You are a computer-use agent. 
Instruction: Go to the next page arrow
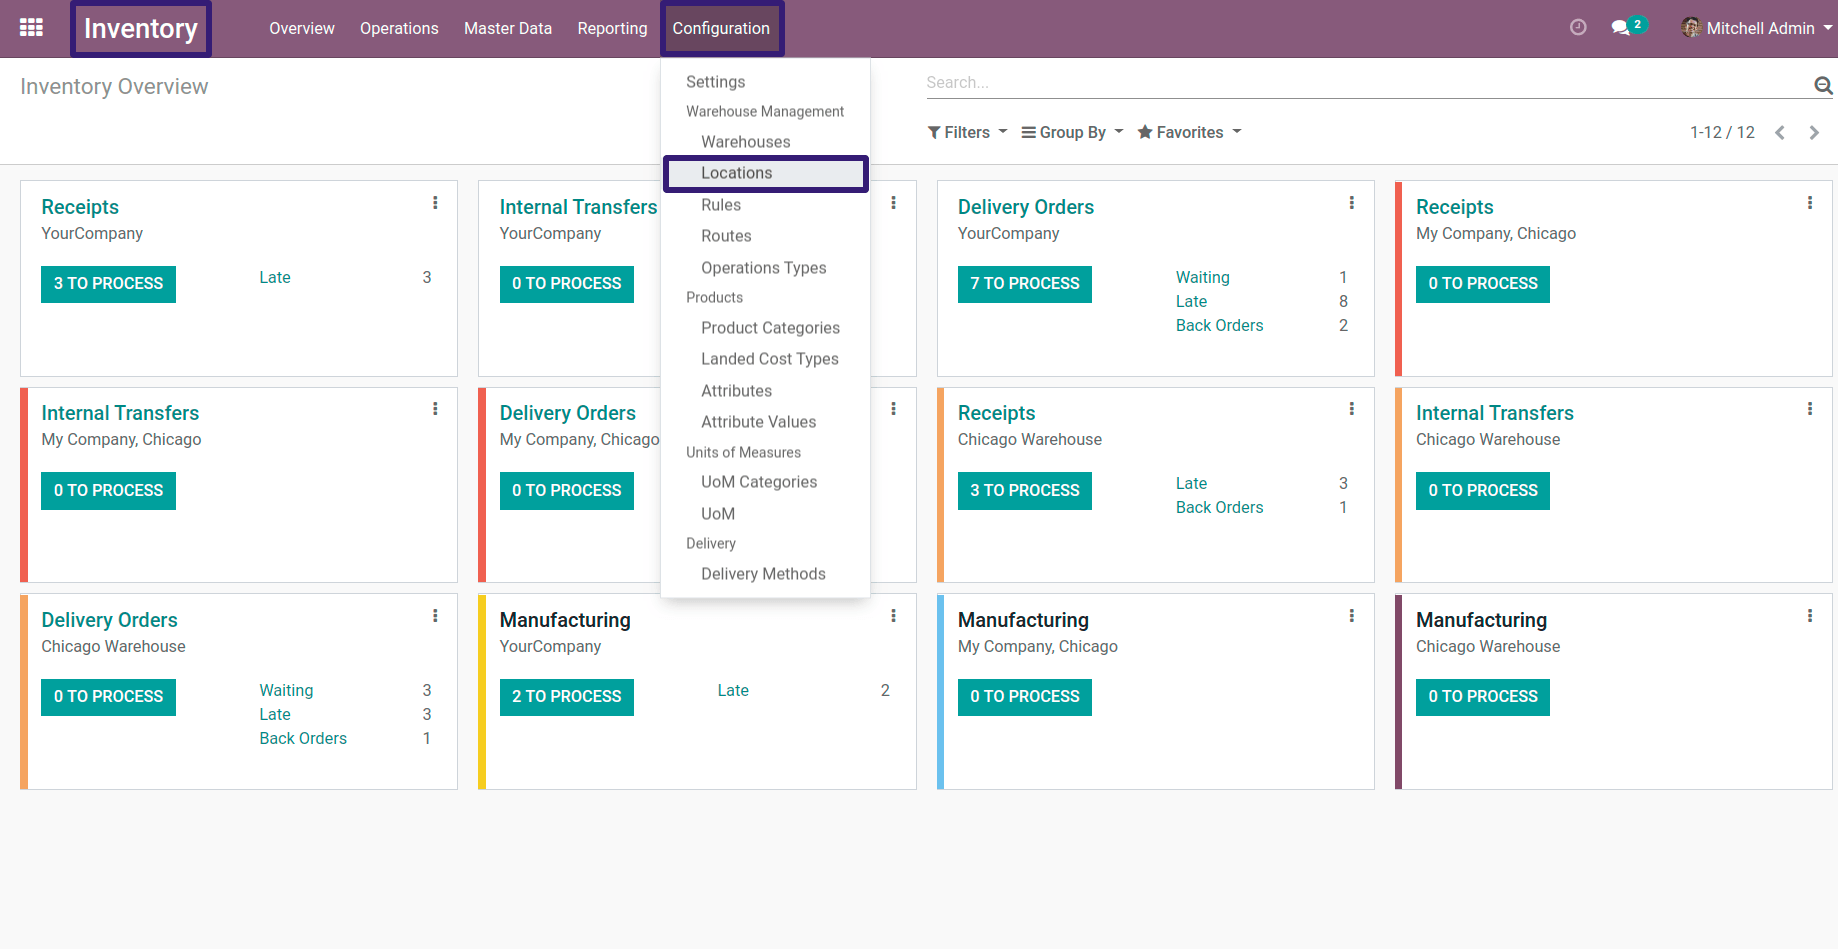1814,132
